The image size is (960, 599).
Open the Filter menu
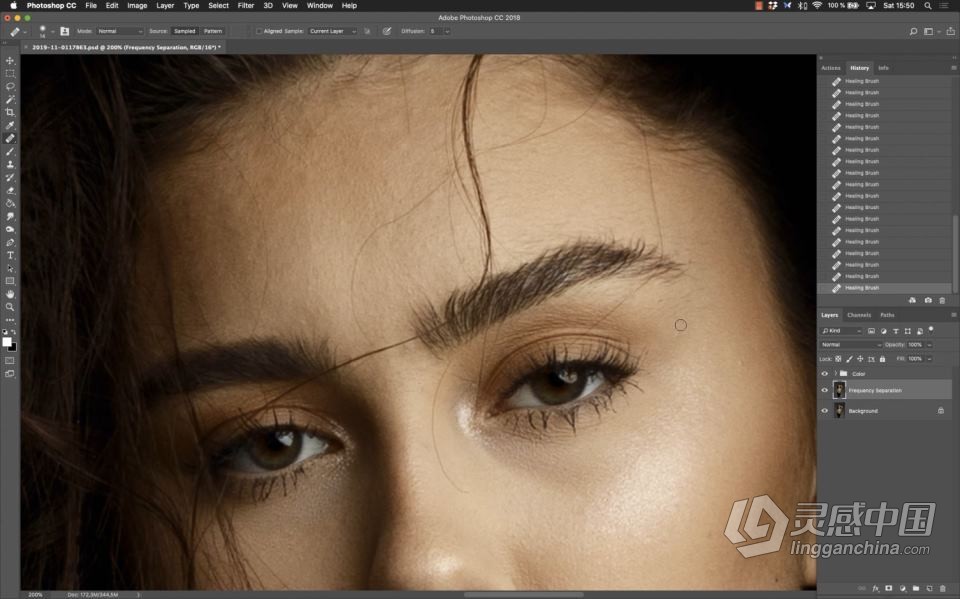pyautogui.click(x=246, y=6)
